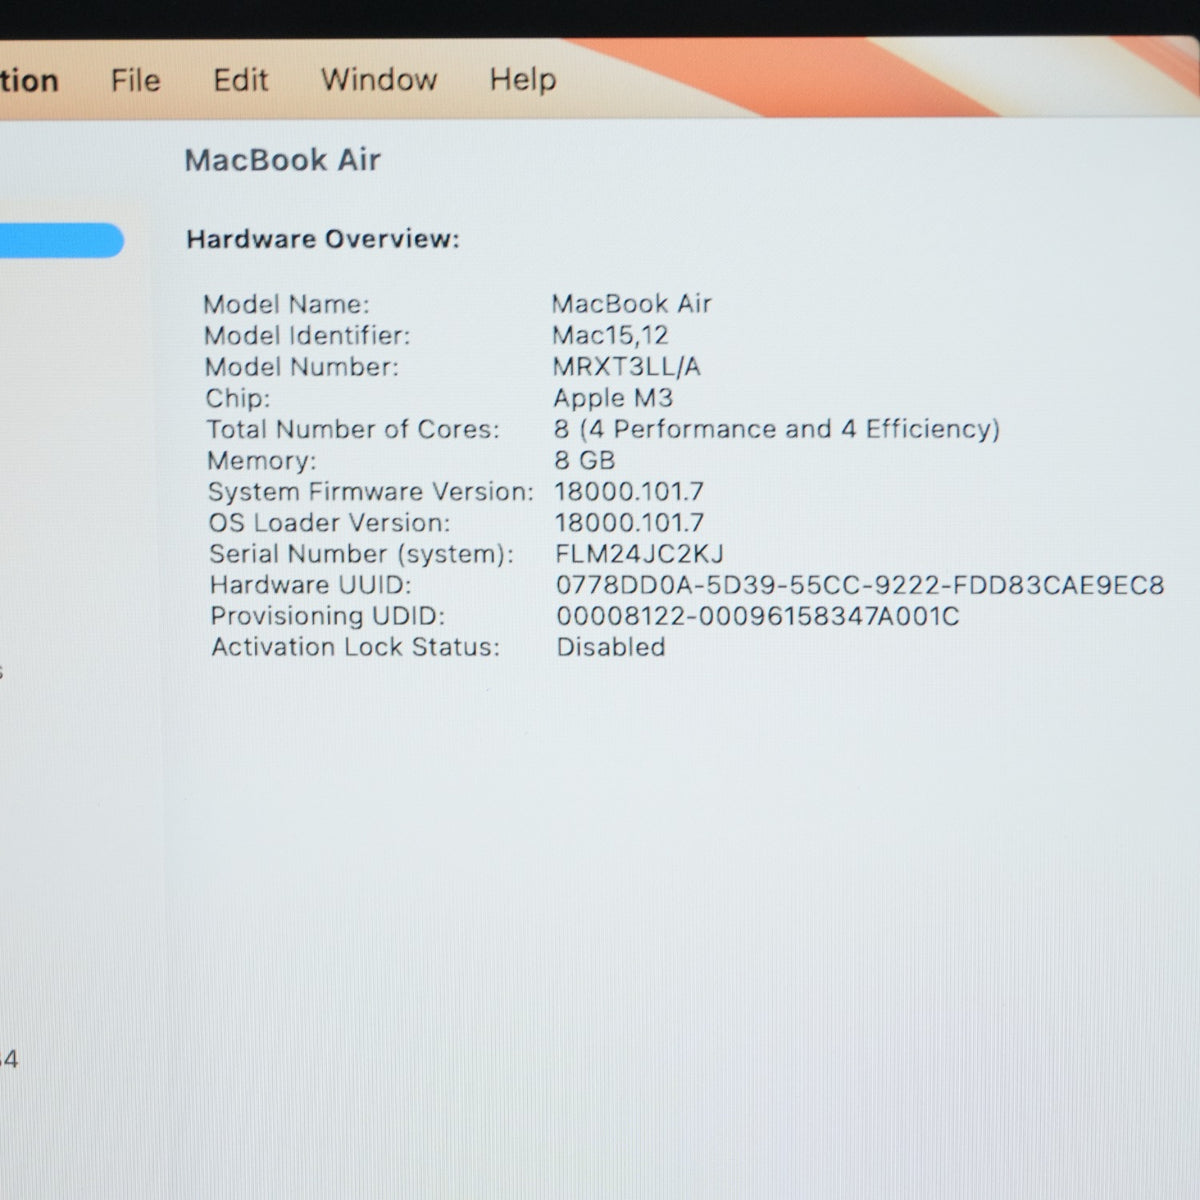Select the highlighted blue sidebar item

pyautogui.click(x=61, y=241)
